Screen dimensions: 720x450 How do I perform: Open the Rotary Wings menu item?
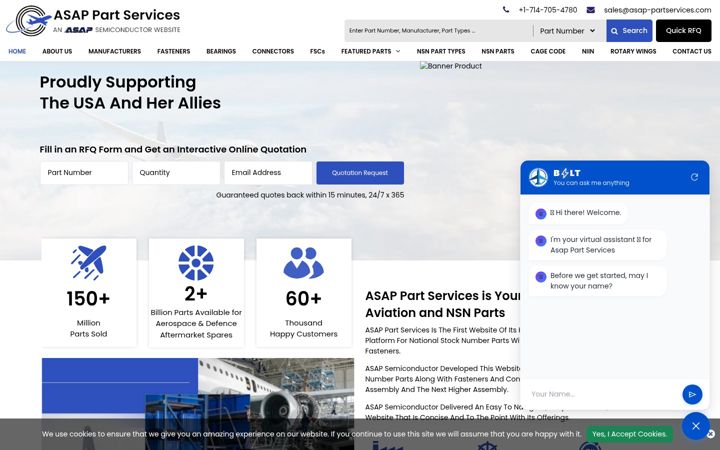(x=633, y=51)
